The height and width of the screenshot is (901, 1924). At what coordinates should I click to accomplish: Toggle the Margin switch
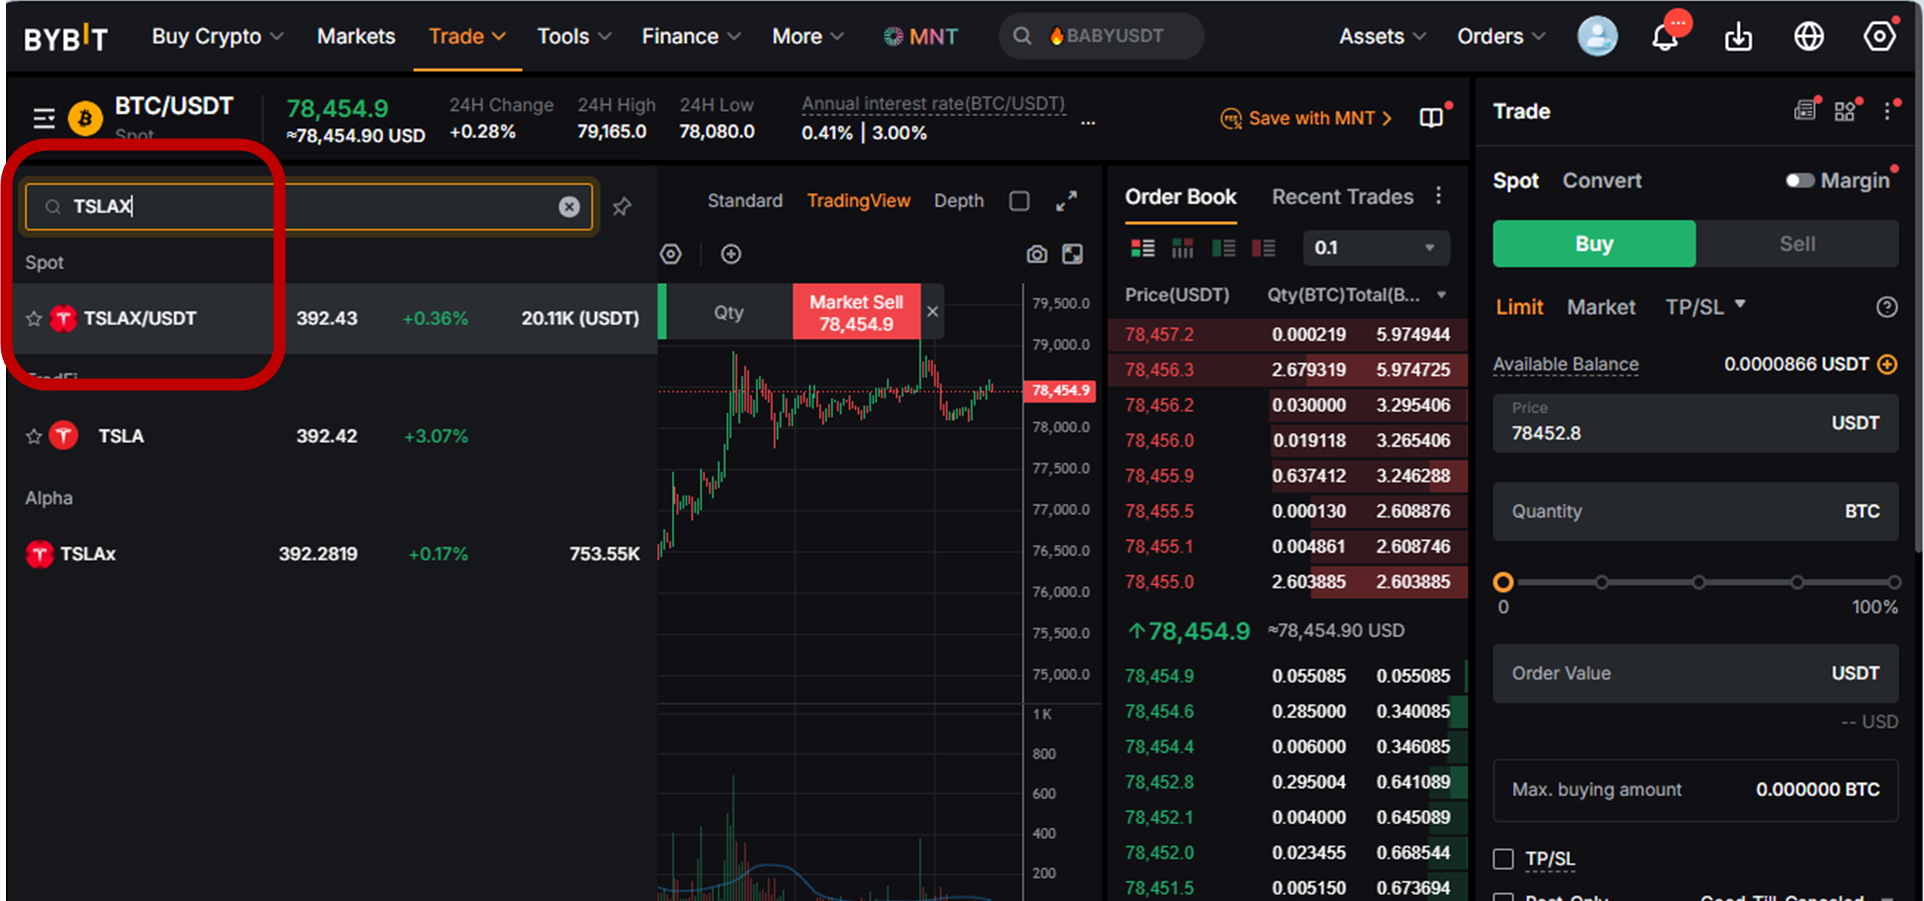[x=1800, y=181]
